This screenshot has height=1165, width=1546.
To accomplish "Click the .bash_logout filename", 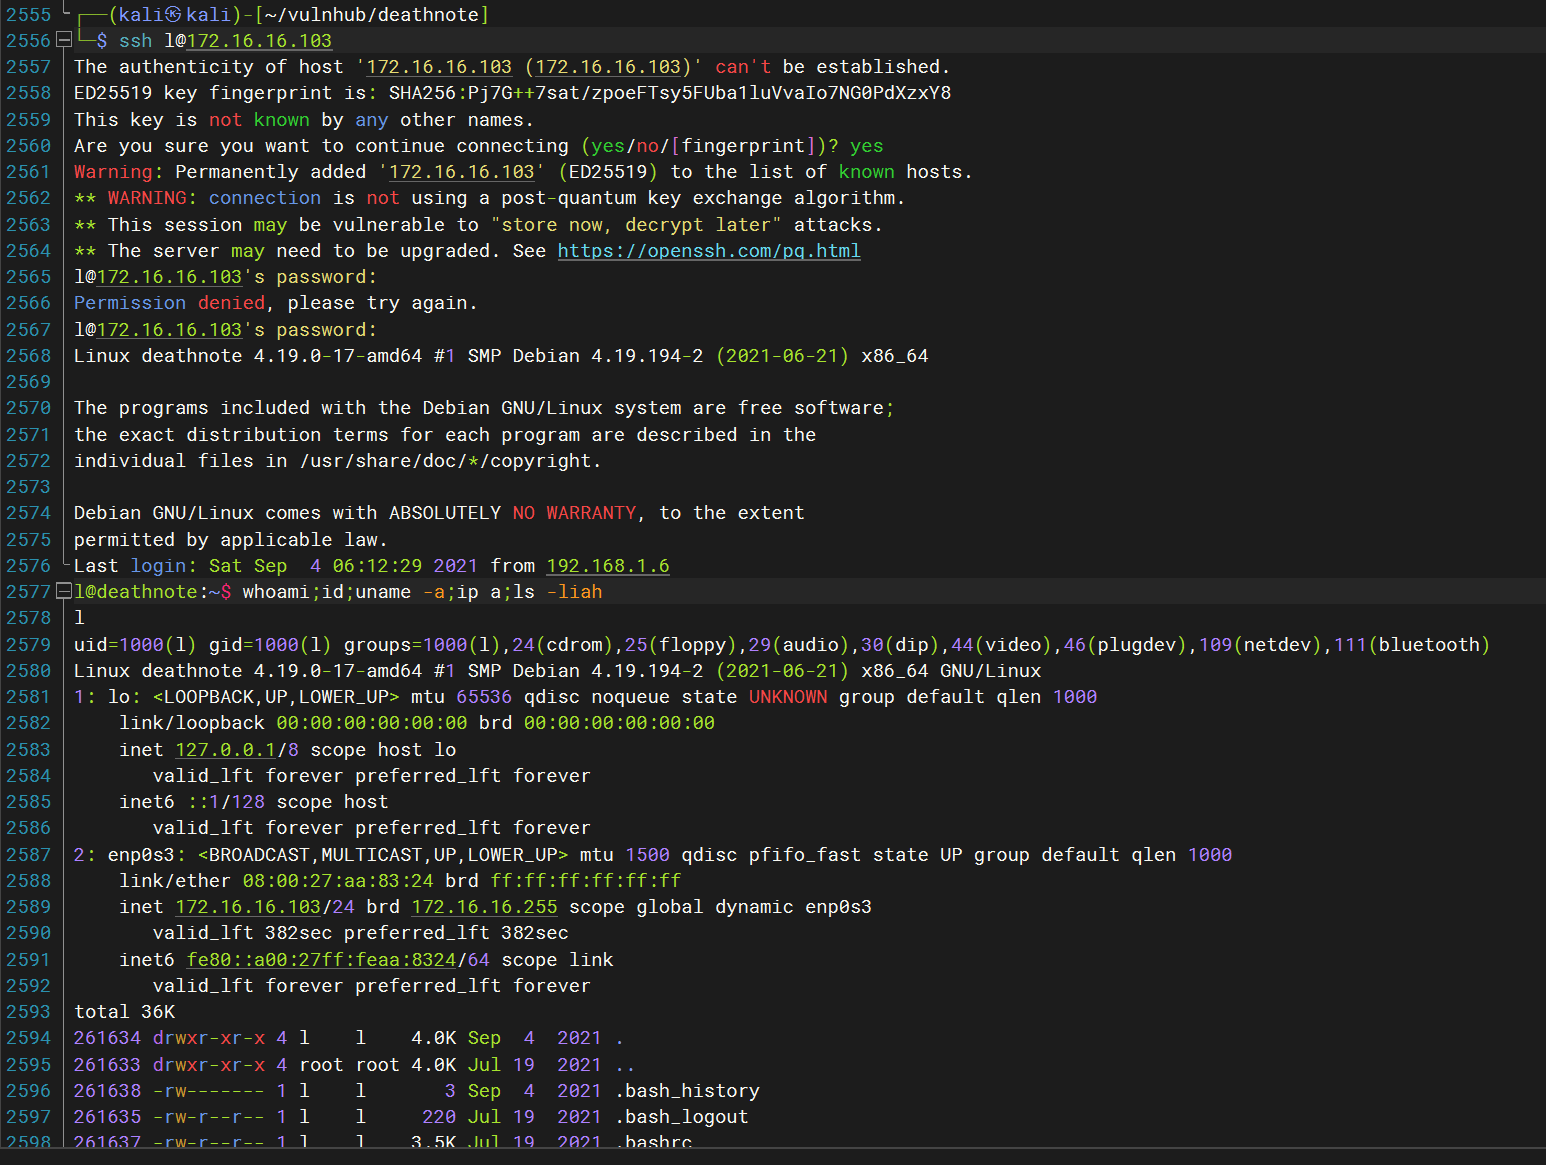I will point(681,1117).
